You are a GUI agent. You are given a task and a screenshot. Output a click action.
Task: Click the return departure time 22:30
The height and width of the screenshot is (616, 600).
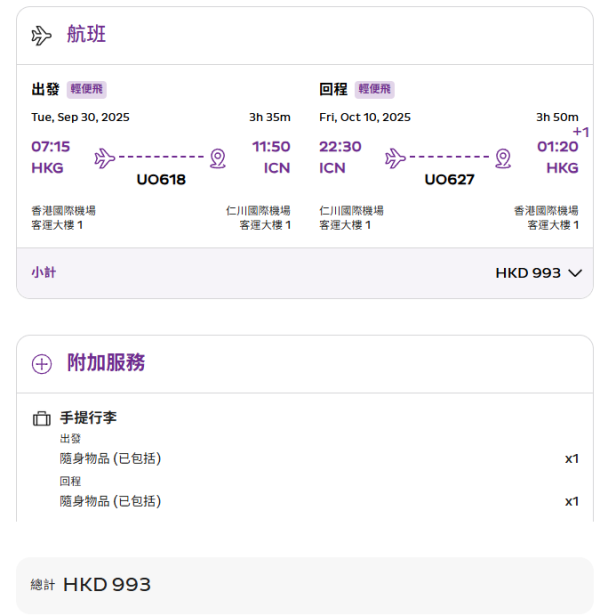pyautogui.click(x=340, y=147)
